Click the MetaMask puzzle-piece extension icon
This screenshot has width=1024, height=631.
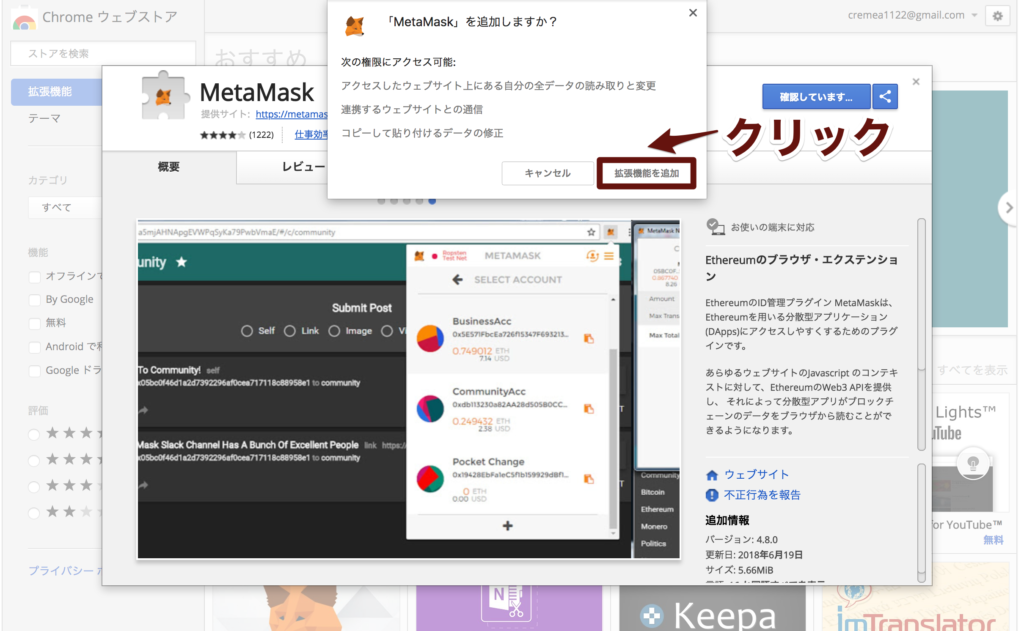pos(164,96)
